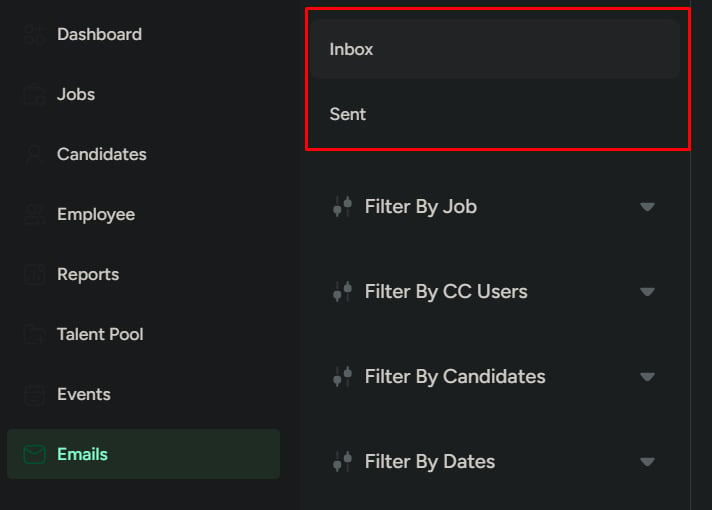This screenshot has width=712, height=510.
Task: Click the Filter By Job label
Action: 421,207
